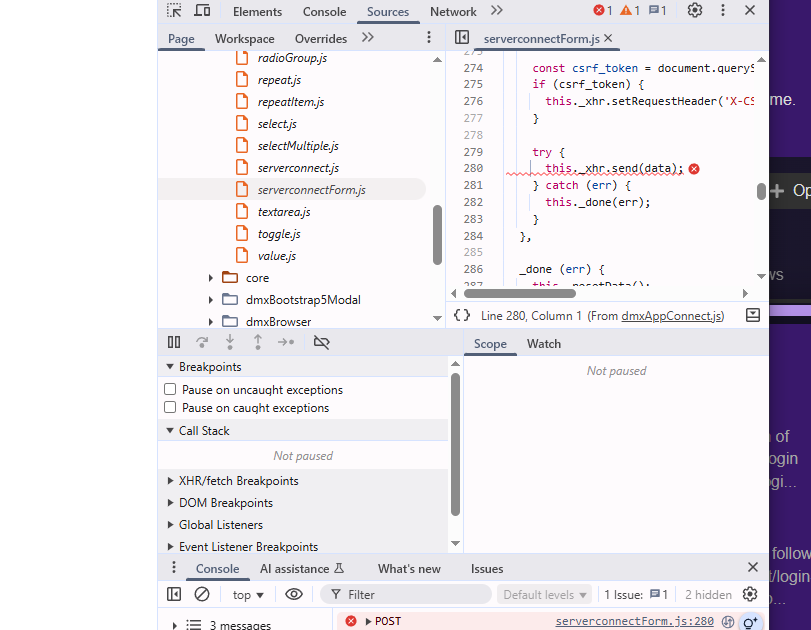Click the pretty print braces icon
The image size is (811, 630).
(461, 315)
